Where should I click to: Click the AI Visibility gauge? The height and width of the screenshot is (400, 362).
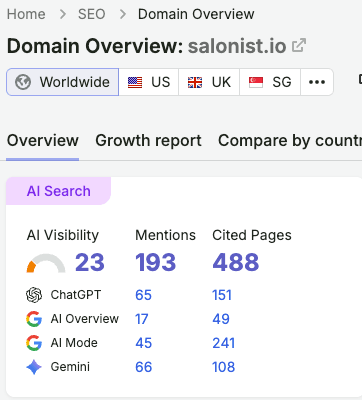[46, 263]
